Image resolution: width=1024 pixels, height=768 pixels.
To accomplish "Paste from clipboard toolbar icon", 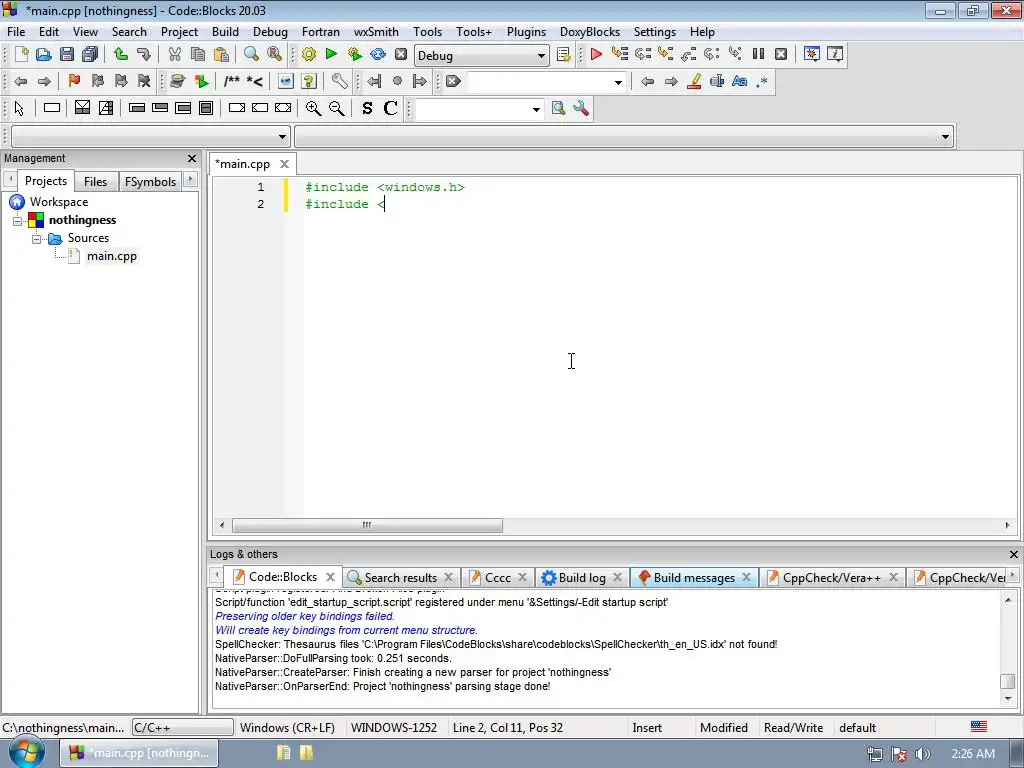I will pos(221,54).
